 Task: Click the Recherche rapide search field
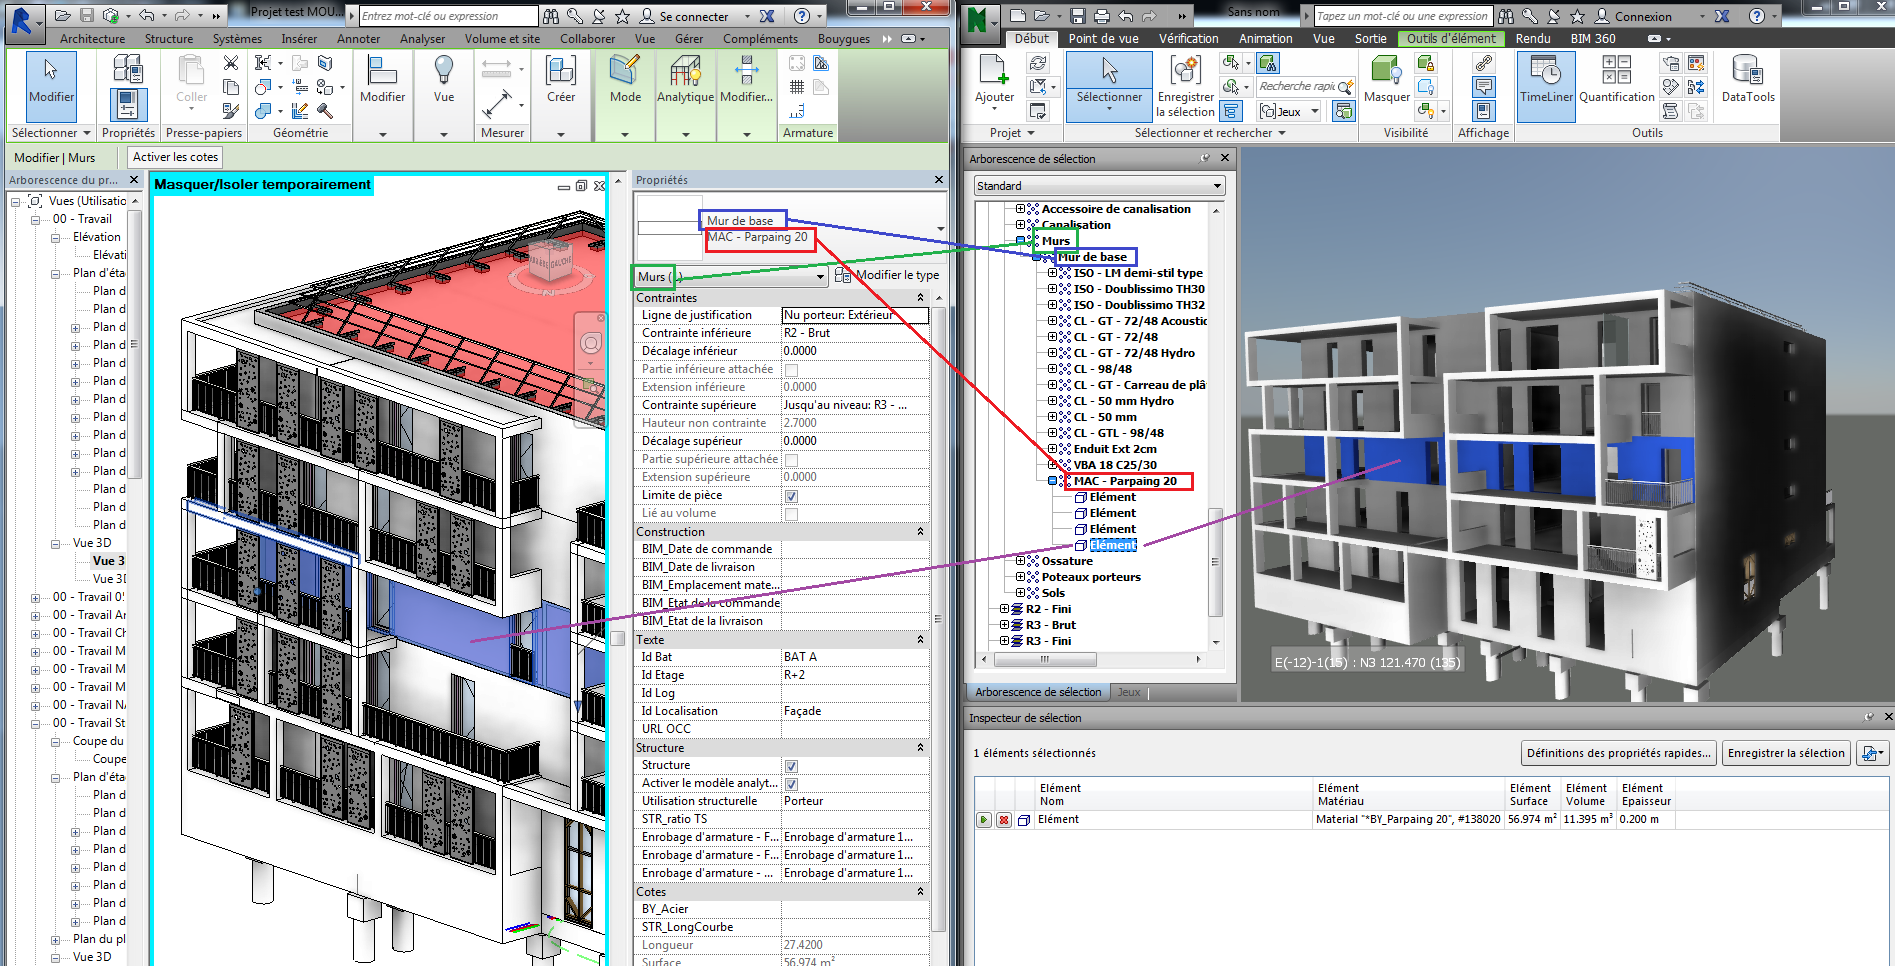click(1297, 87)
